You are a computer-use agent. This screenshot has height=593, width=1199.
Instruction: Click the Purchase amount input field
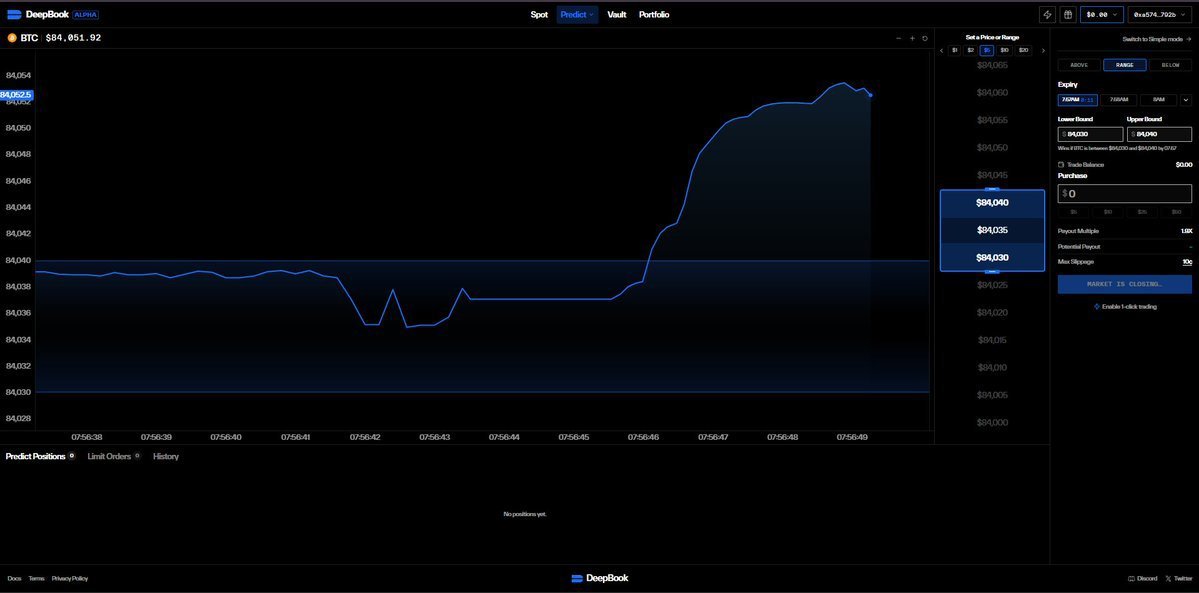click(x=1124, y=194)
